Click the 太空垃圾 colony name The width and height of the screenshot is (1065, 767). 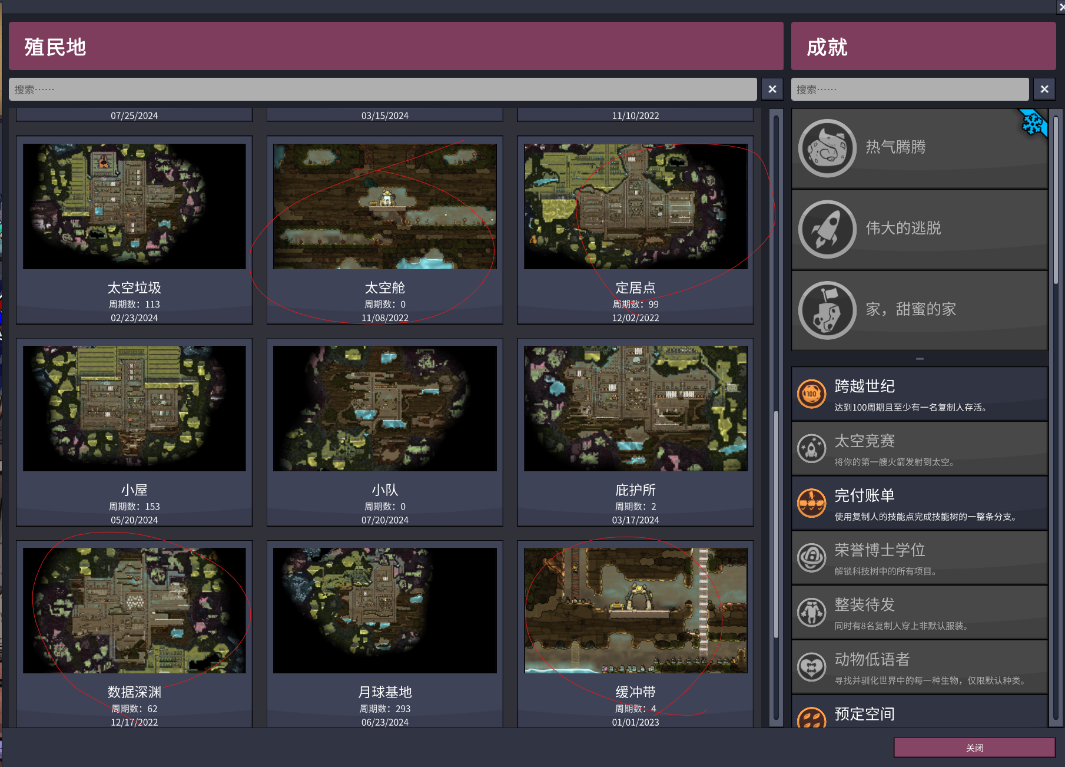coord(134,288)
